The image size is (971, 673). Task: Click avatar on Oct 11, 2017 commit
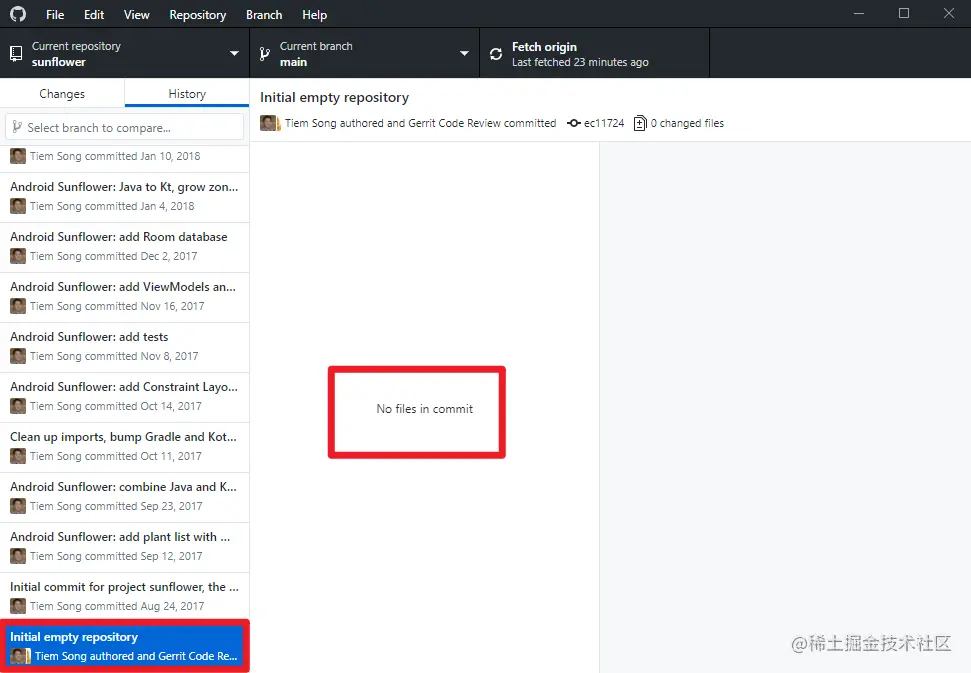coord(18,457)
